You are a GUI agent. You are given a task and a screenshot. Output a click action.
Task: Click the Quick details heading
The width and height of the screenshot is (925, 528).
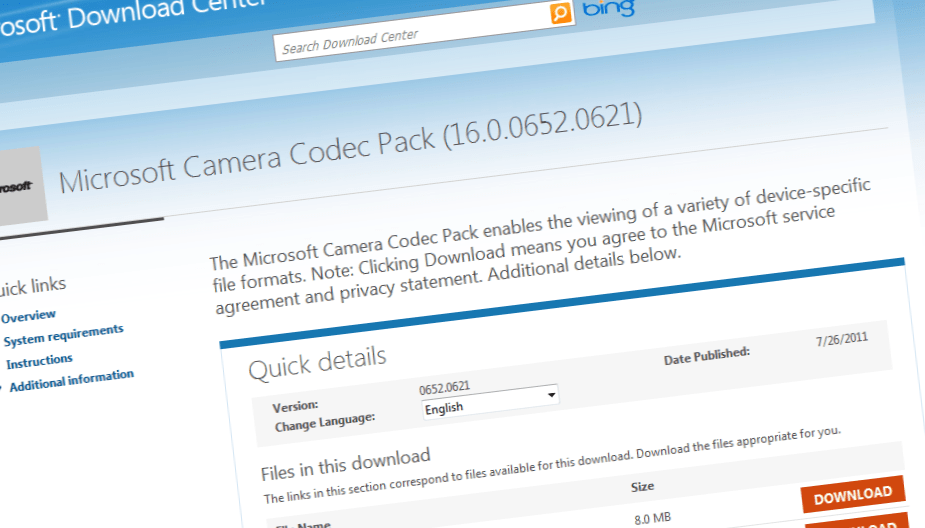[x=317, y=362]
